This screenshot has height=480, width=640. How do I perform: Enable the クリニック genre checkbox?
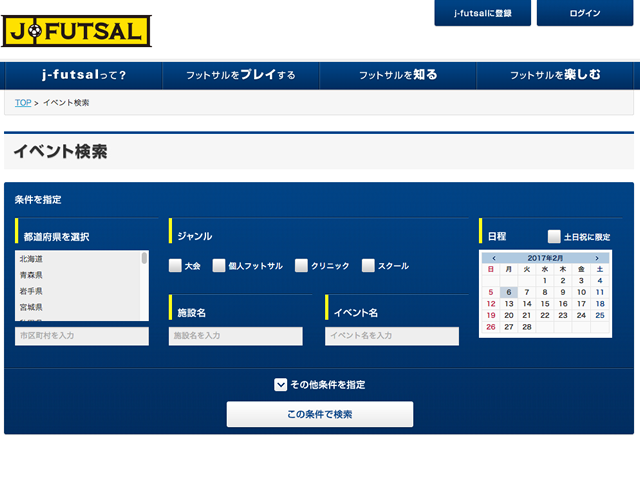(x=301, y=266)
